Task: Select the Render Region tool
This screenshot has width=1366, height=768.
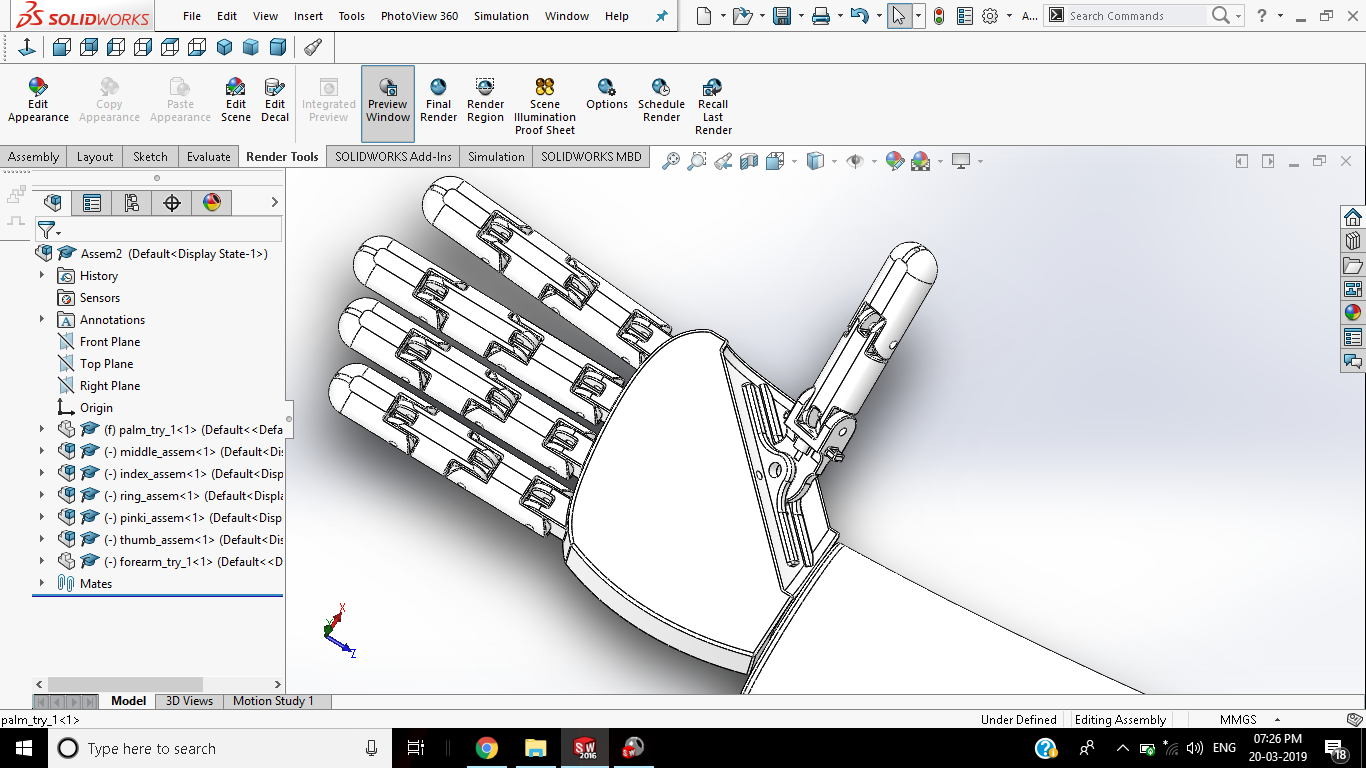Action: point(485,101)
